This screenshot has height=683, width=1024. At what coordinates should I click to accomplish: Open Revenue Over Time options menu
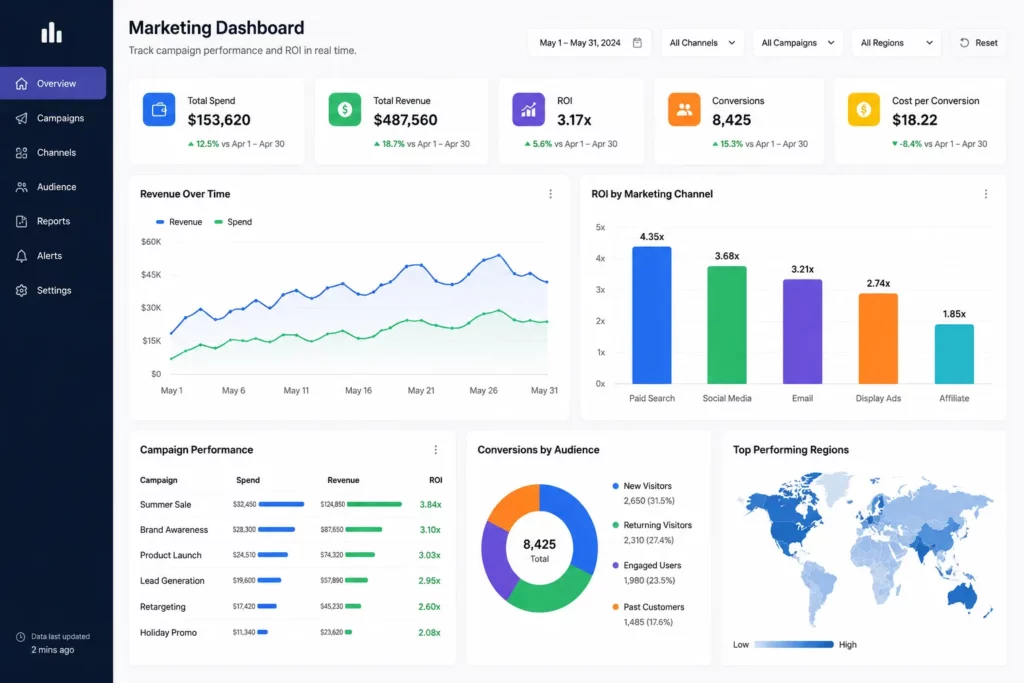(551, 194)
